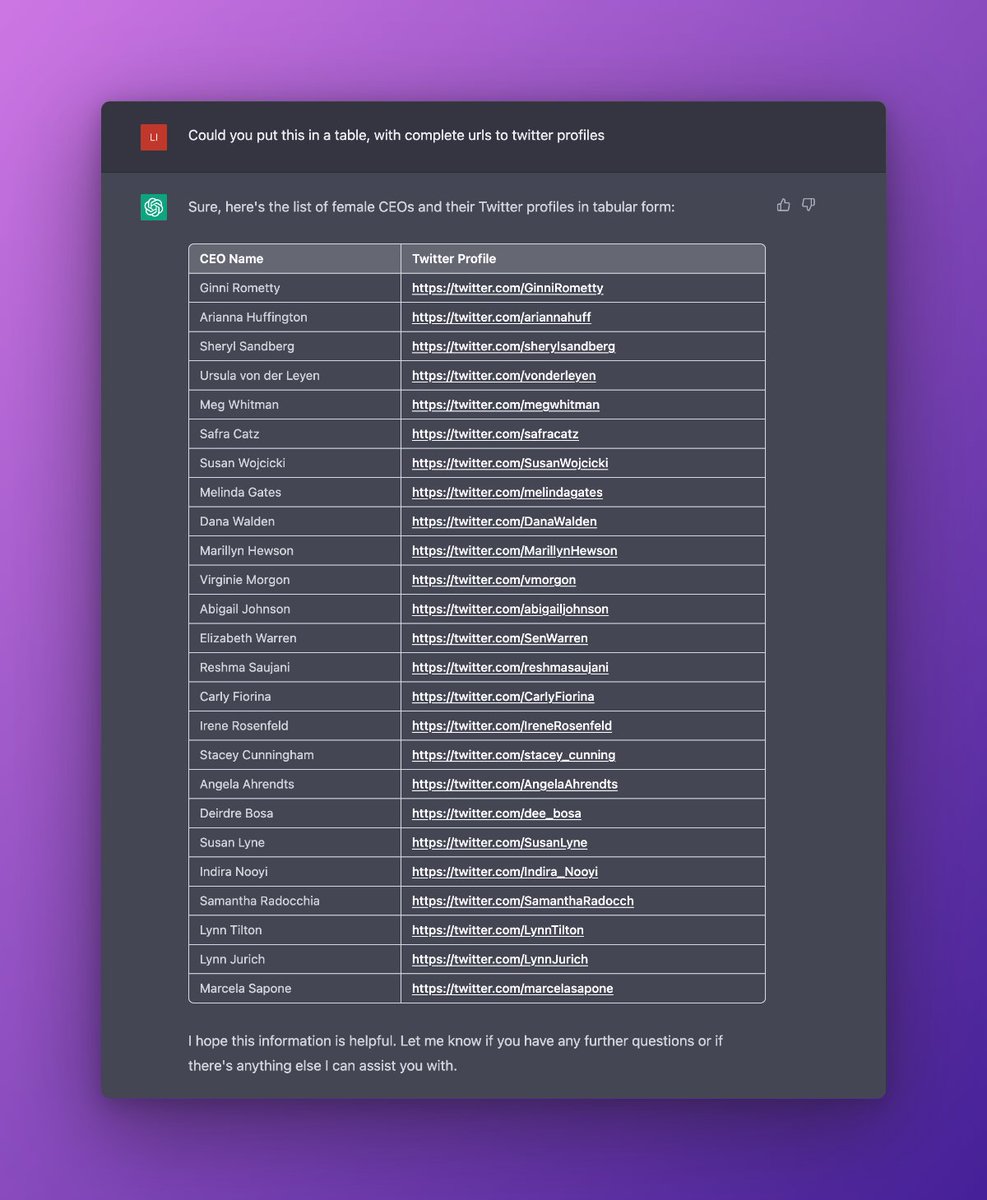Select the 'Angela Ahrendts' name cell
Image resolution: width=987 pixels, height=1200 pixels.
295,783
